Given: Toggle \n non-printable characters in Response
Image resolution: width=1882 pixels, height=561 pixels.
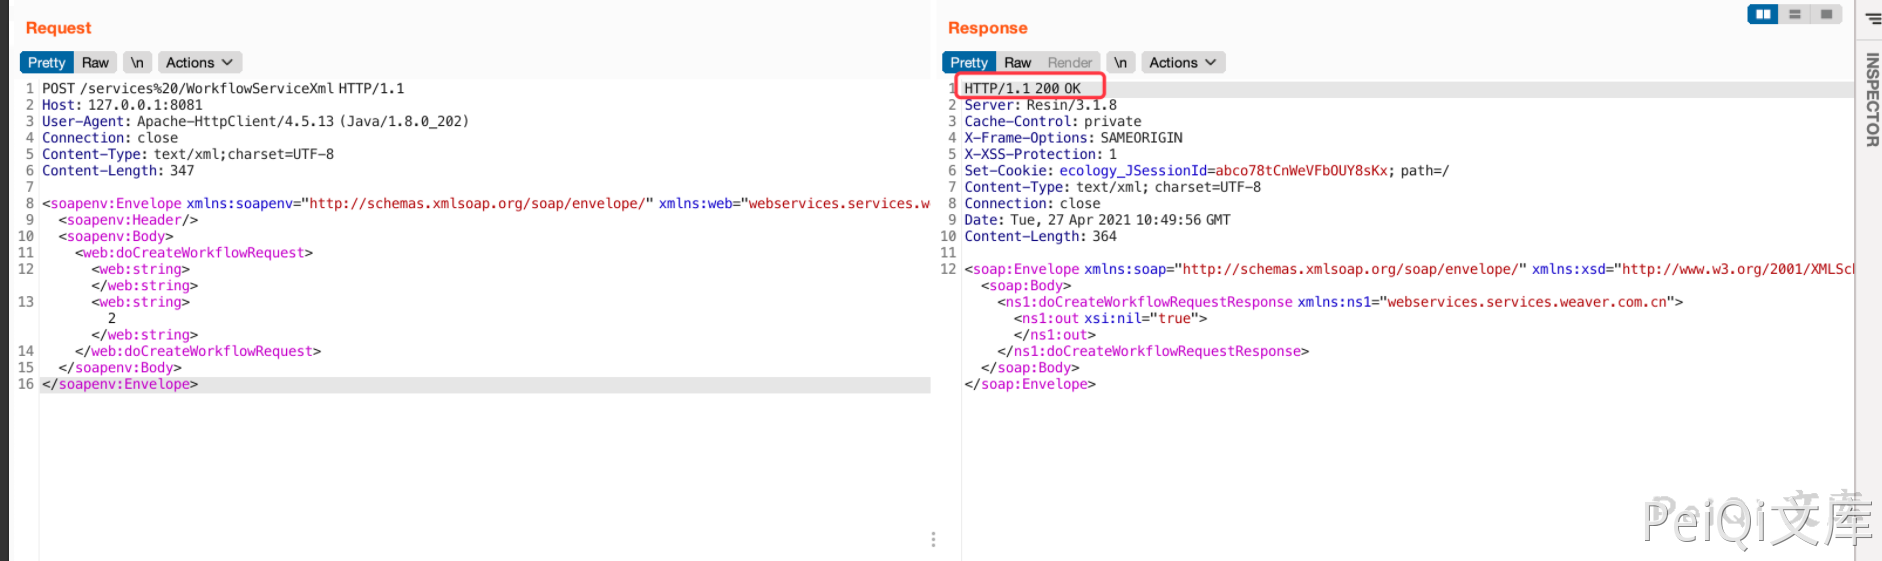Looking at the screenshot, I should coord(1120,62).
